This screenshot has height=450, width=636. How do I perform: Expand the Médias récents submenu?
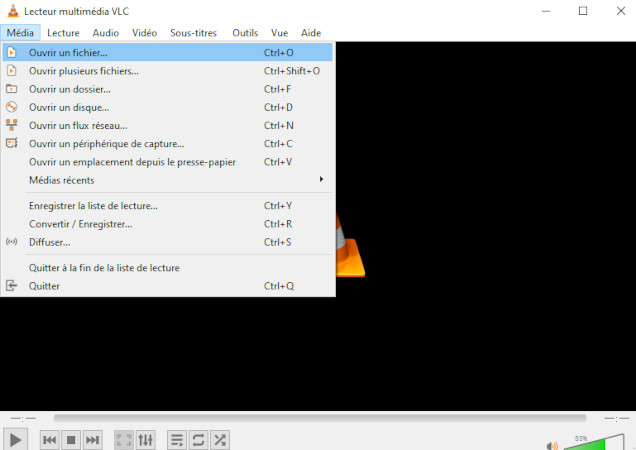(x=168, y=180)
